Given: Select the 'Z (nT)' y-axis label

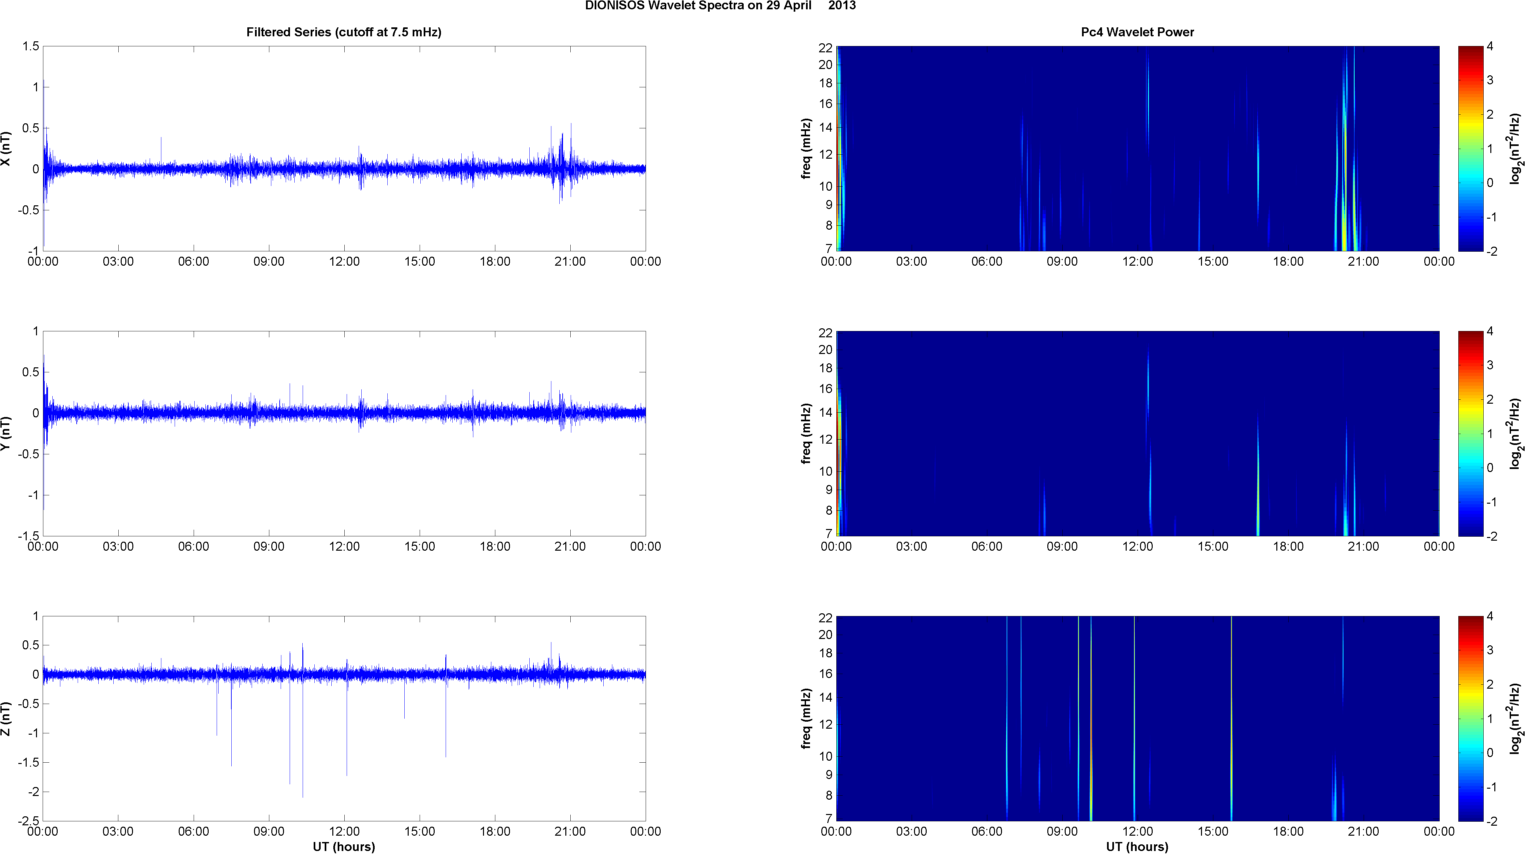Looking at the screenshot, I should 6,719.
